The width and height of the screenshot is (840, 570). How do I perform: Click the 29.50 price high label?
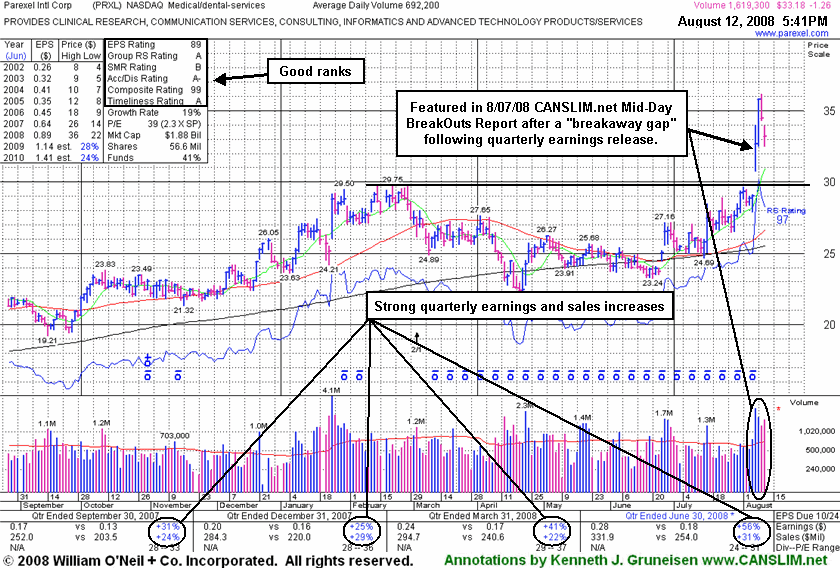344,183
